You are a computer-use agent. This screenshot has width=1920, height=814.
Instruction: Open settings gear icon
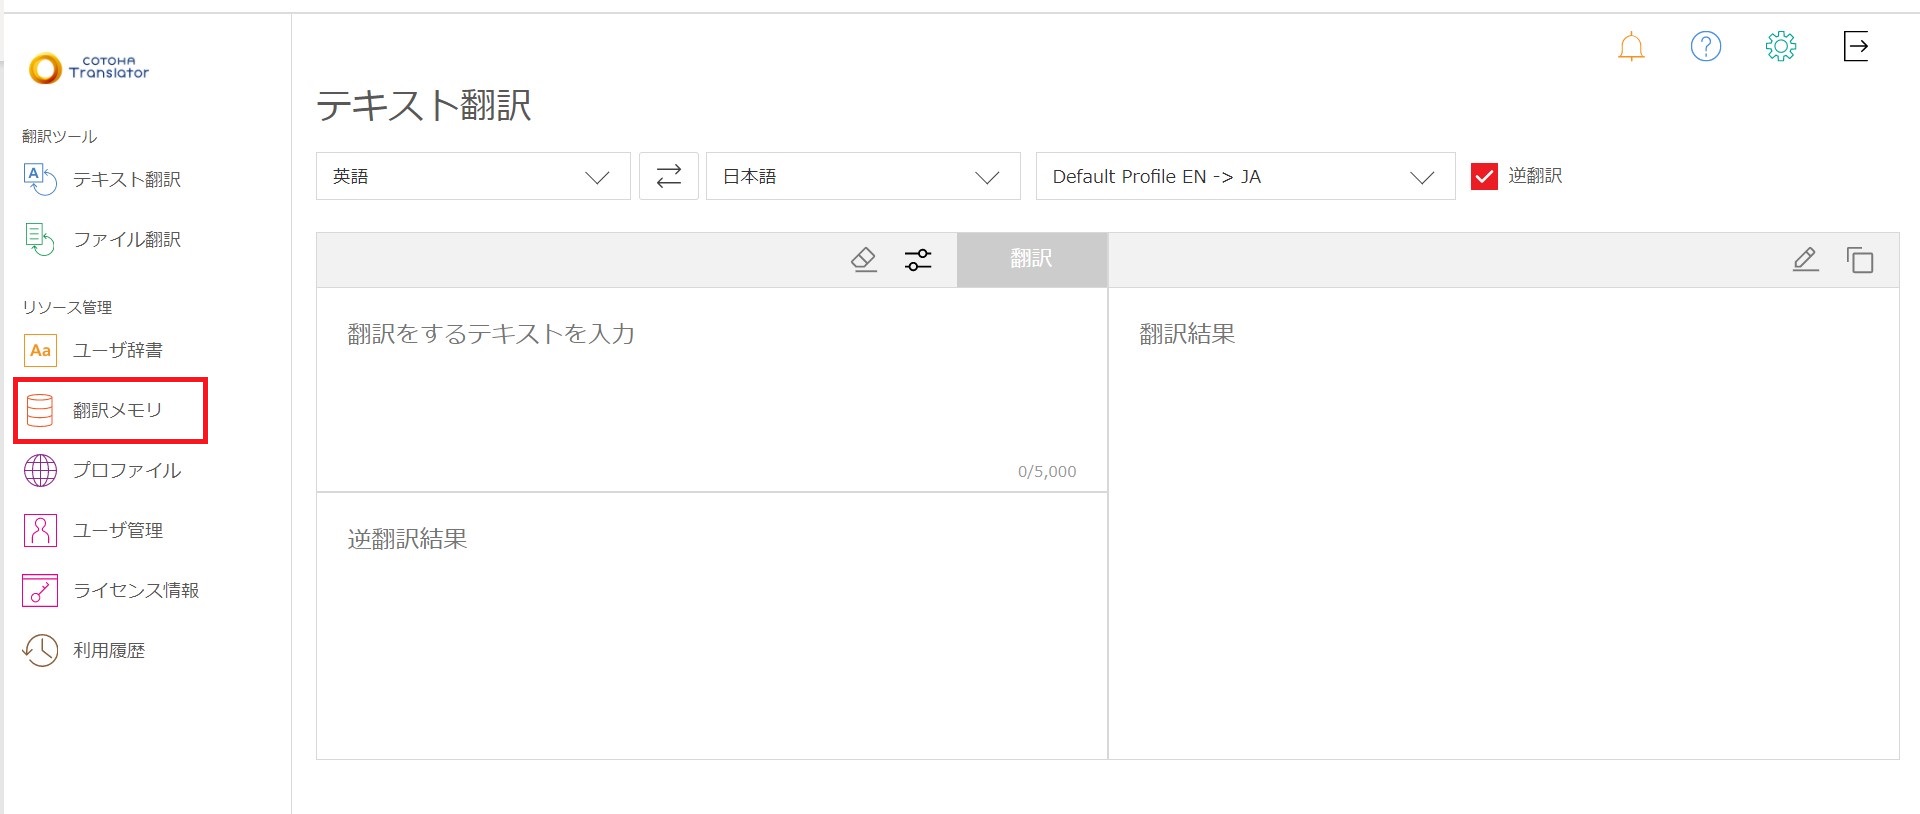coord(1780,46)
